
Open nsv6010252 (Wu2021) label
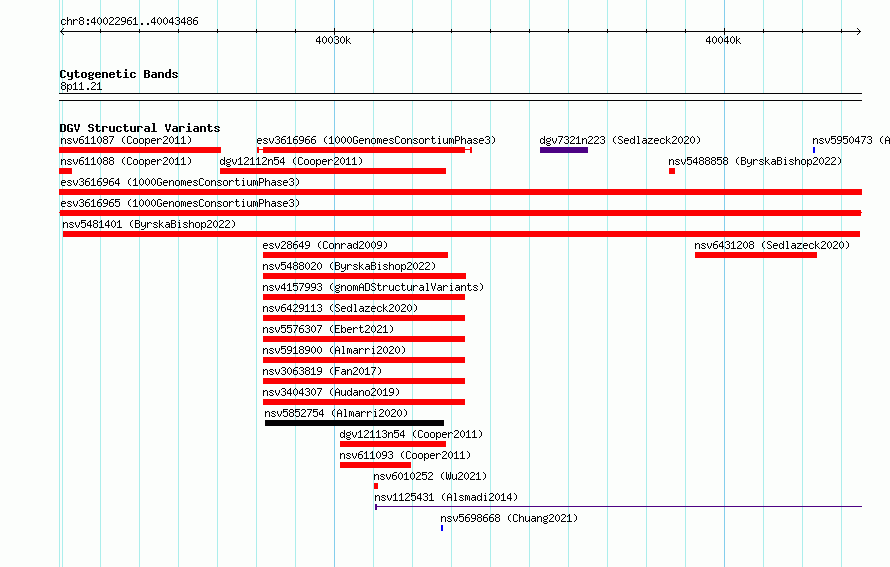(430, 476)
